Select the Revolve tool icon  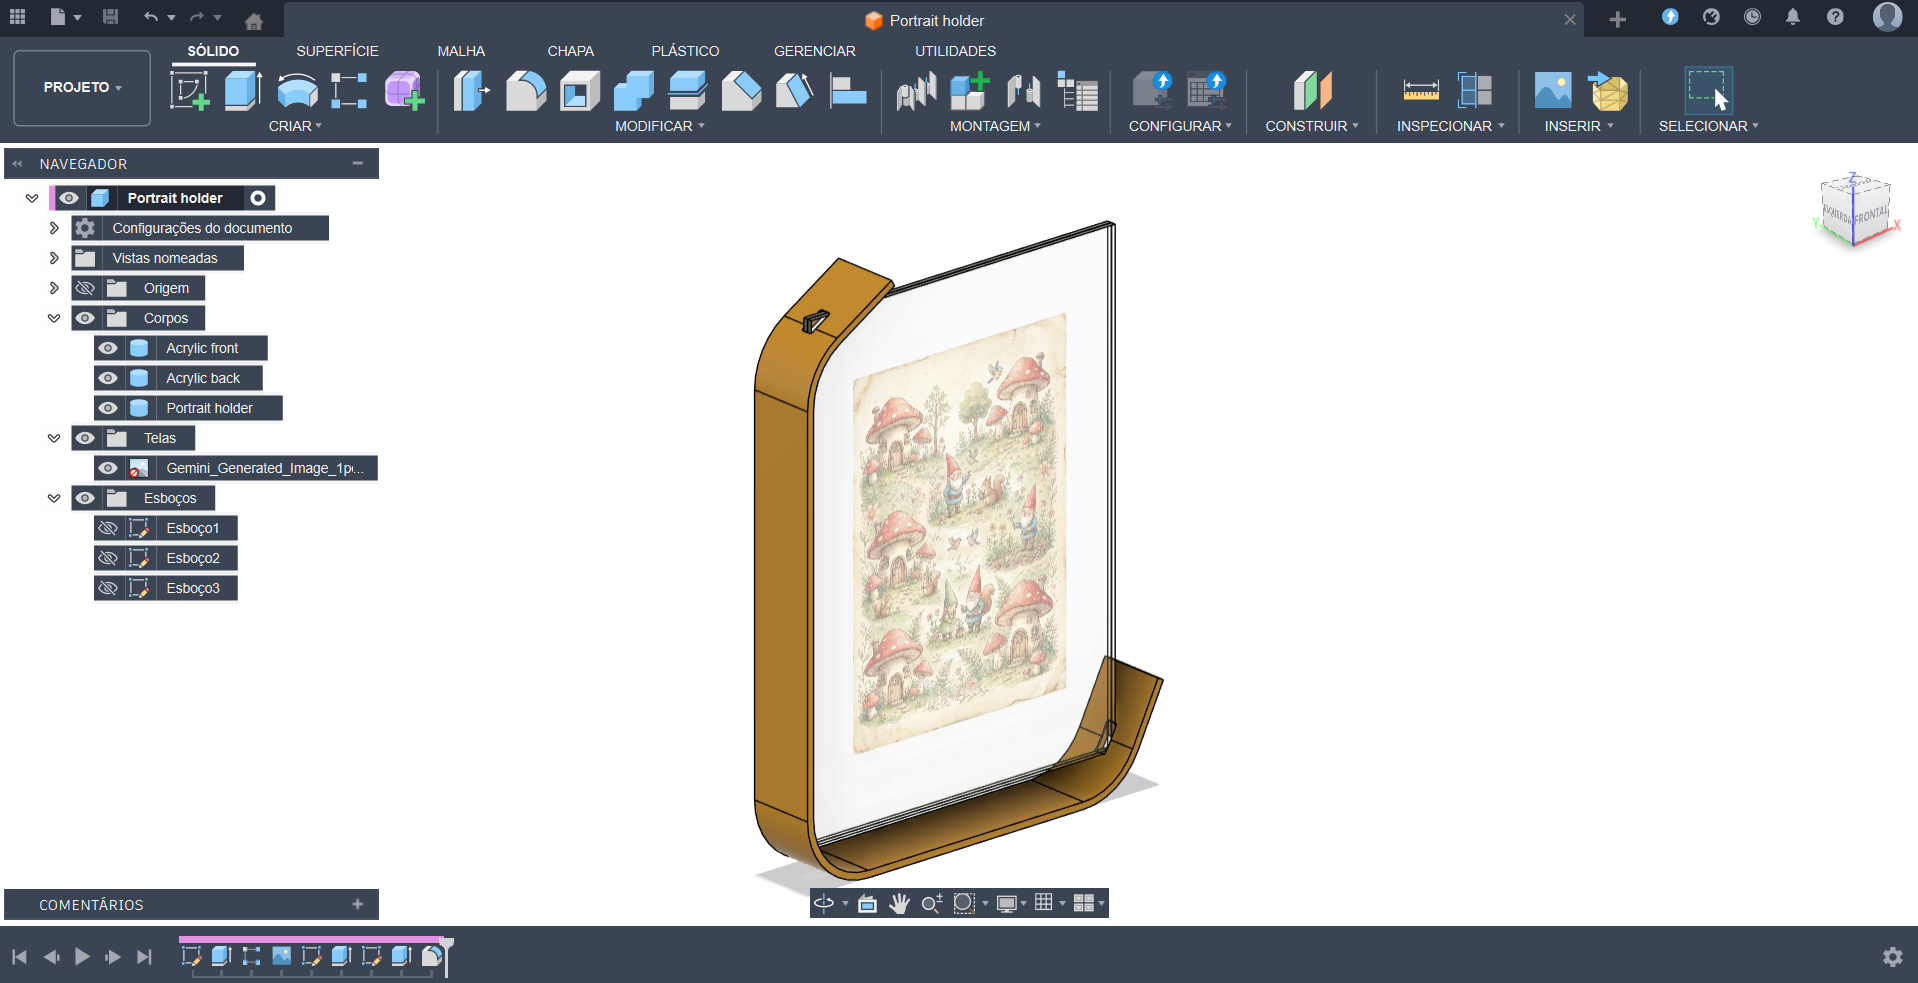coord(297,91)
